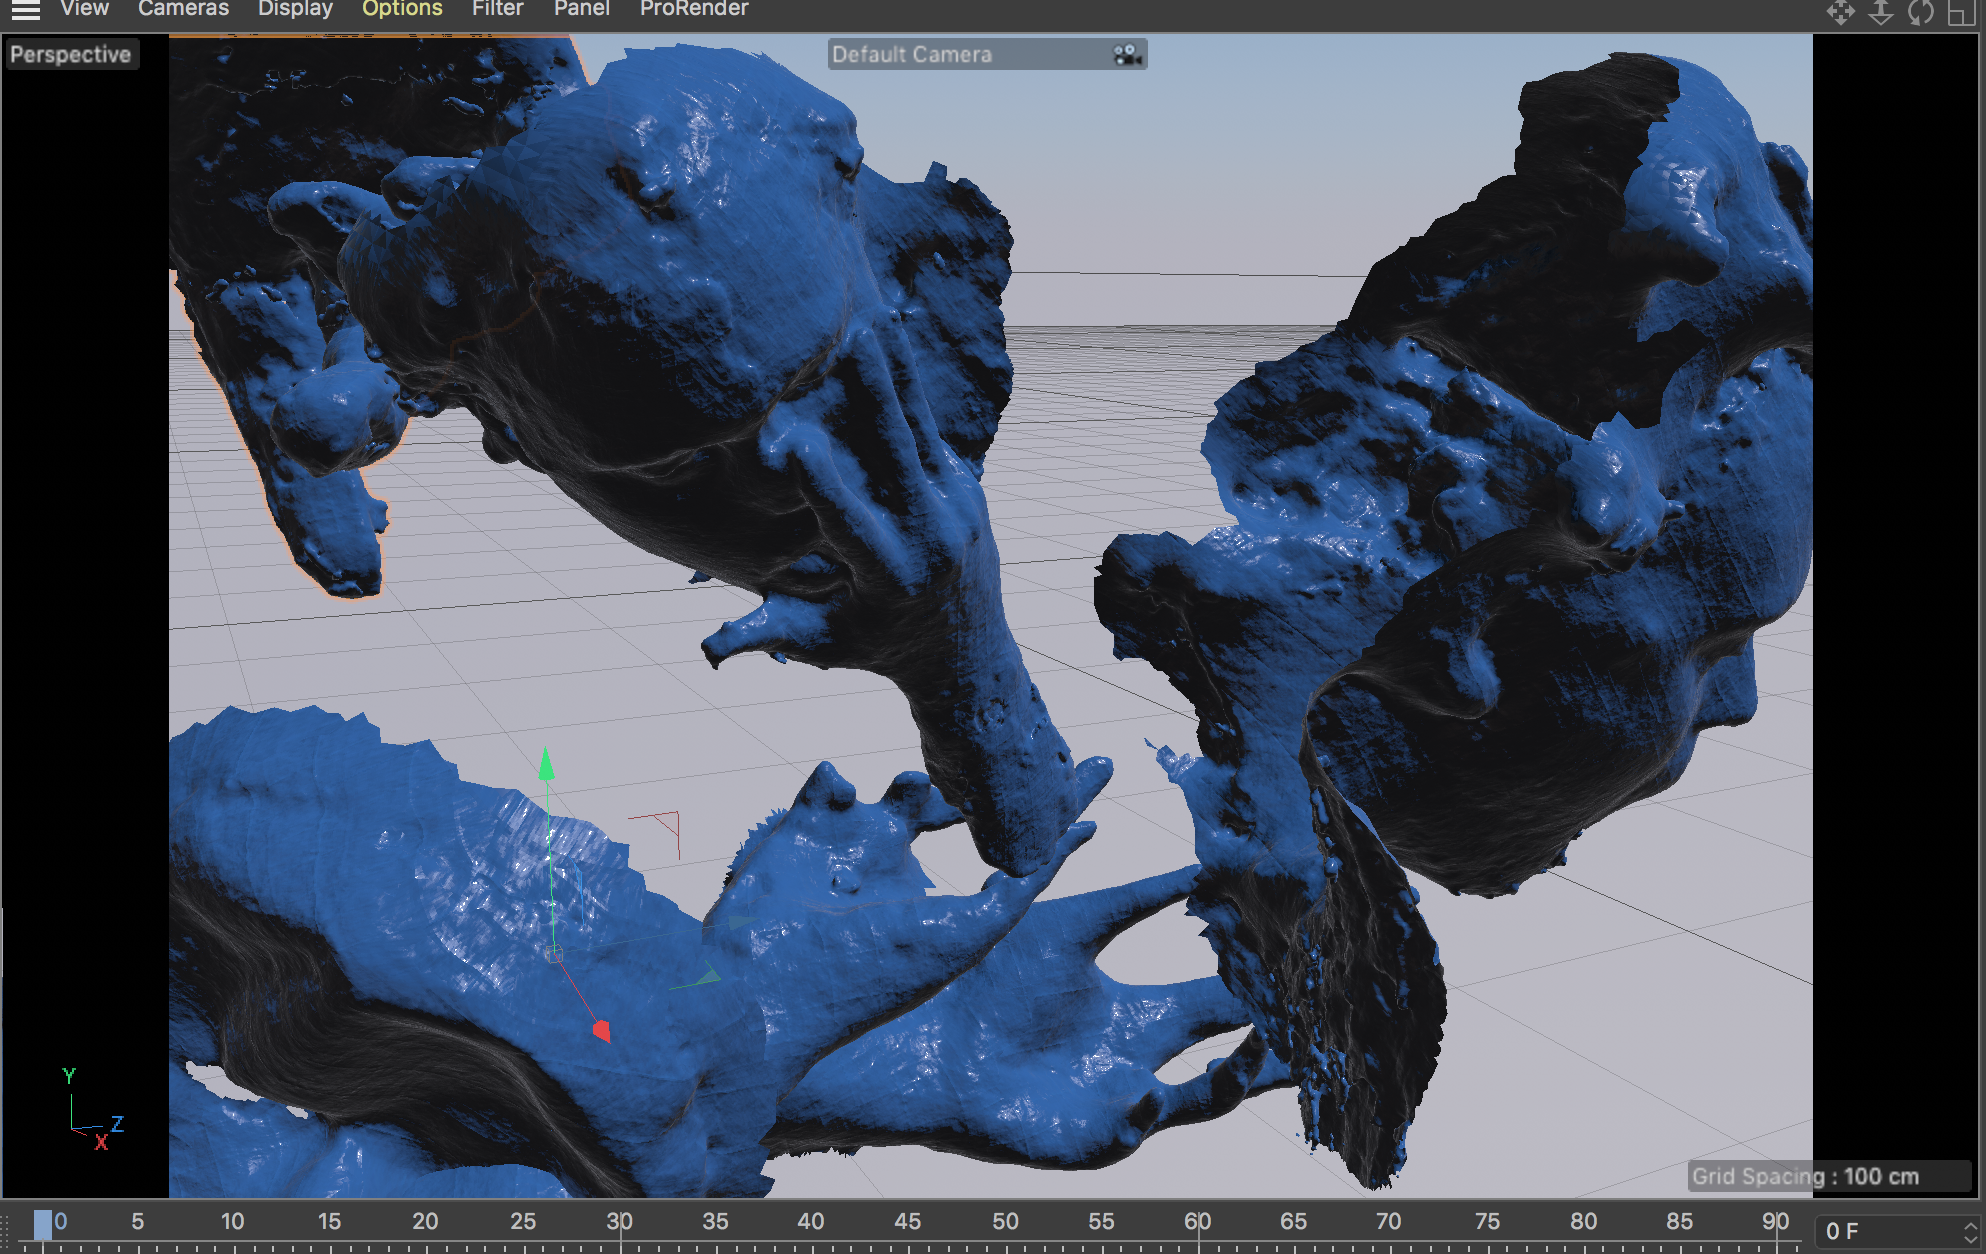Click the viewport rotate/orbit camera icon
This screenshot has width=1986, height=1254.
1920,12
